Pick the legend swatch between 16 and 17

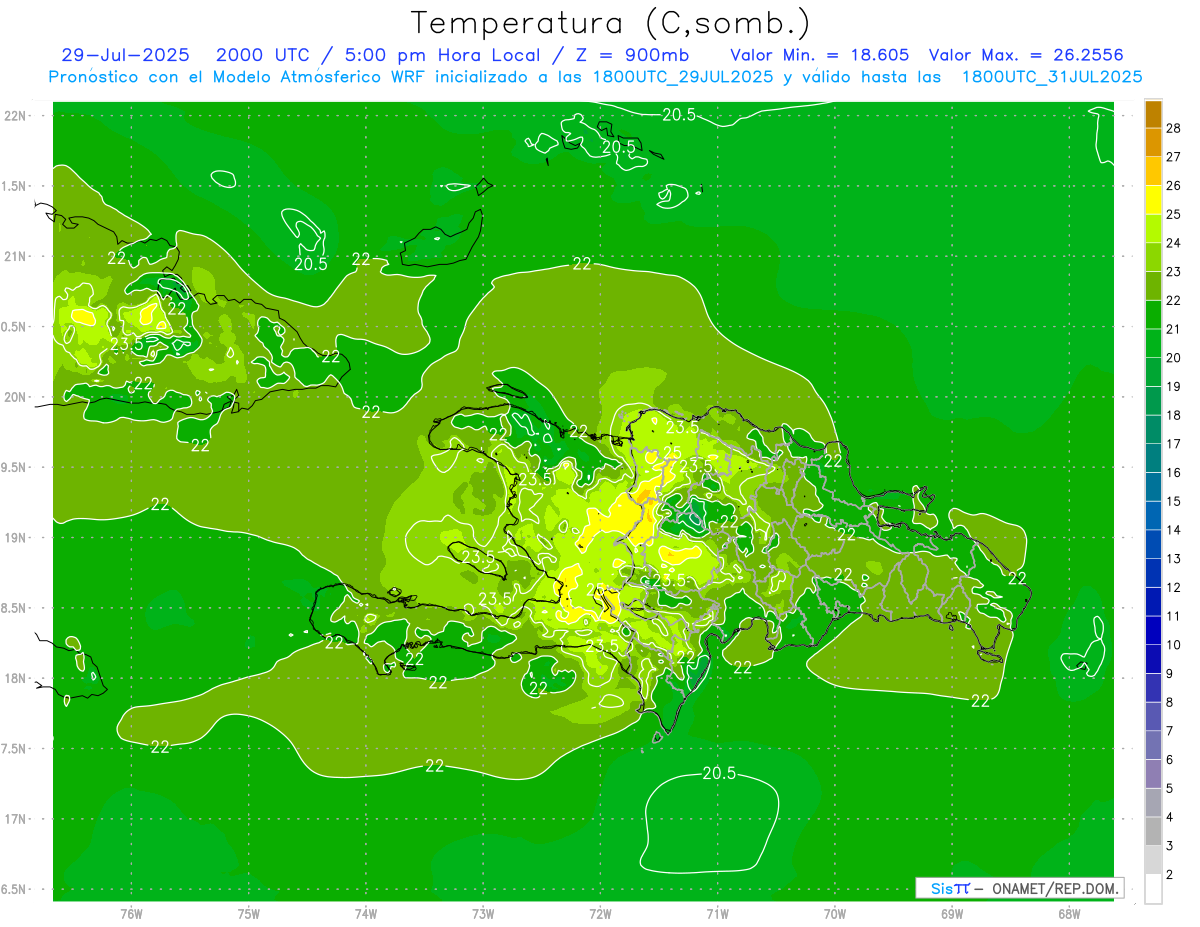pos(1153,458)
